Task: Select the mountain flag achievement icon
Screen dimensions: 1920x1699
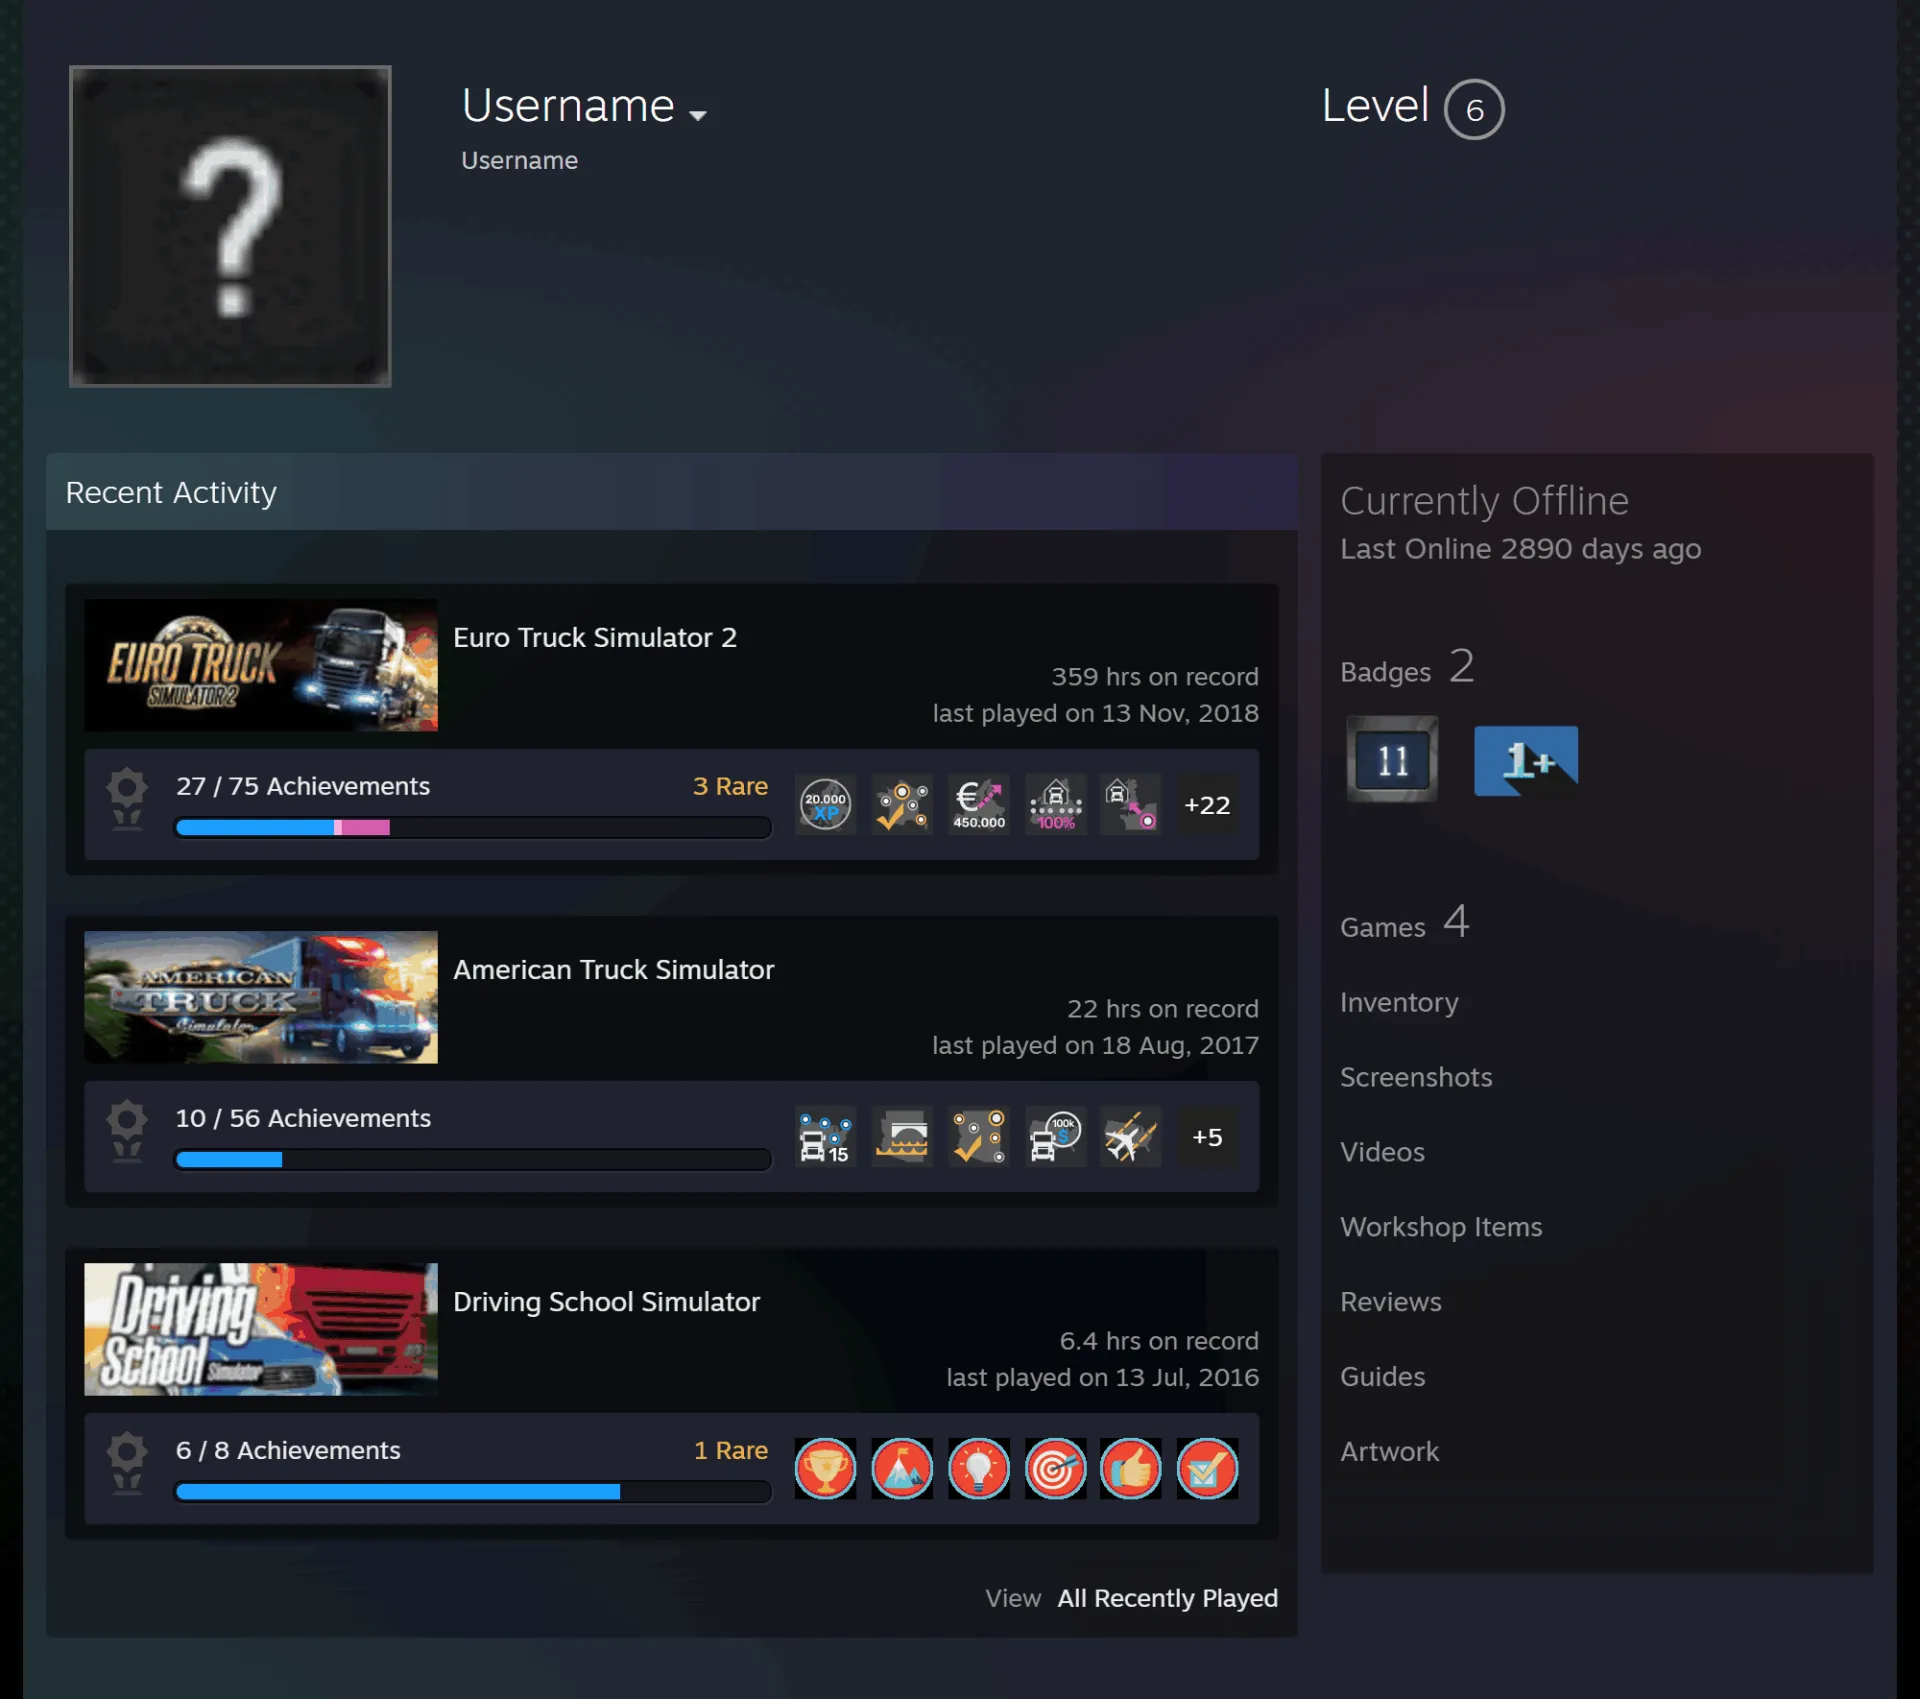Action: pos(902,1469)
